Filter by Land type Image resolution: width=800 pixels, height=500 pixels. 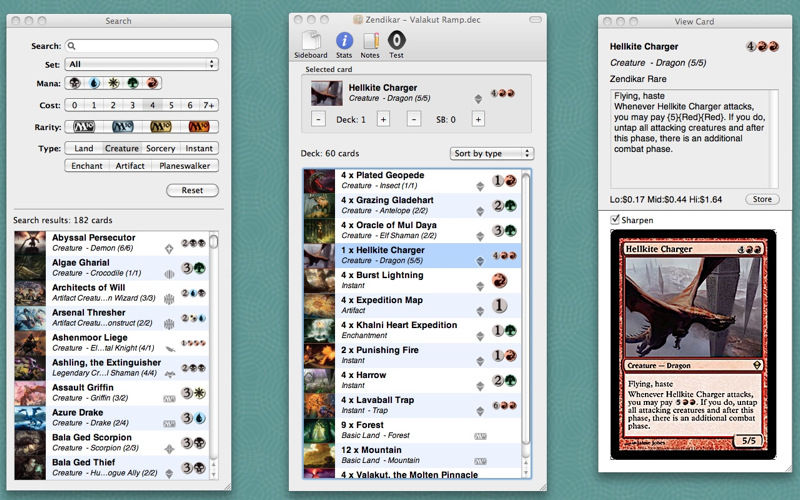(84, 148)
